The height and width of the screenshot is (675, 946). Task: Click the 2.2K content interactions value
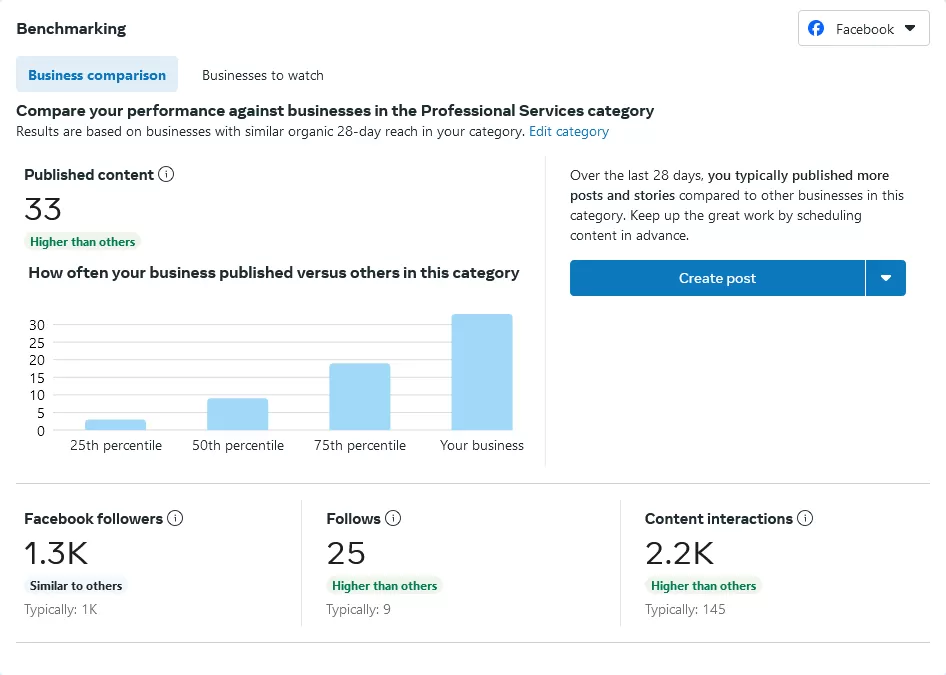(x=679, y=553)
